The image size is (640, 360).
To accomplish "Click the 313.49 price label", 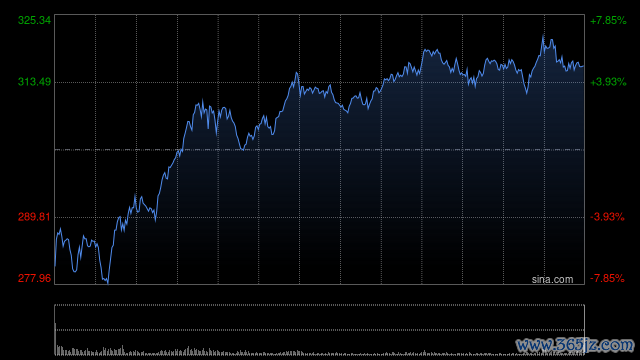I will click(x=34, y=82).
